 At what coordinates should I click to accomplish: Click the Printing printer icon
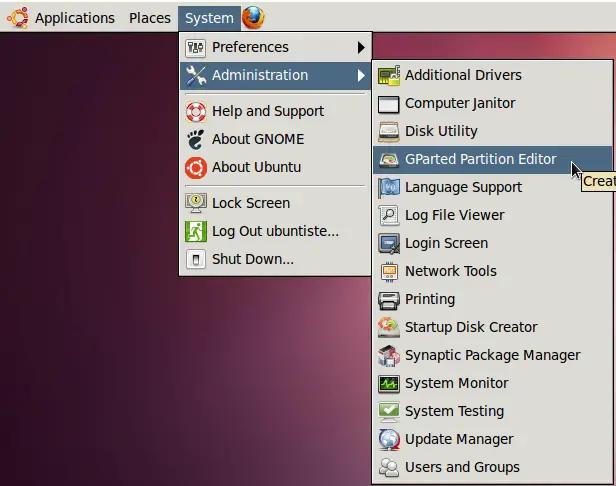[x=389, y=300]
